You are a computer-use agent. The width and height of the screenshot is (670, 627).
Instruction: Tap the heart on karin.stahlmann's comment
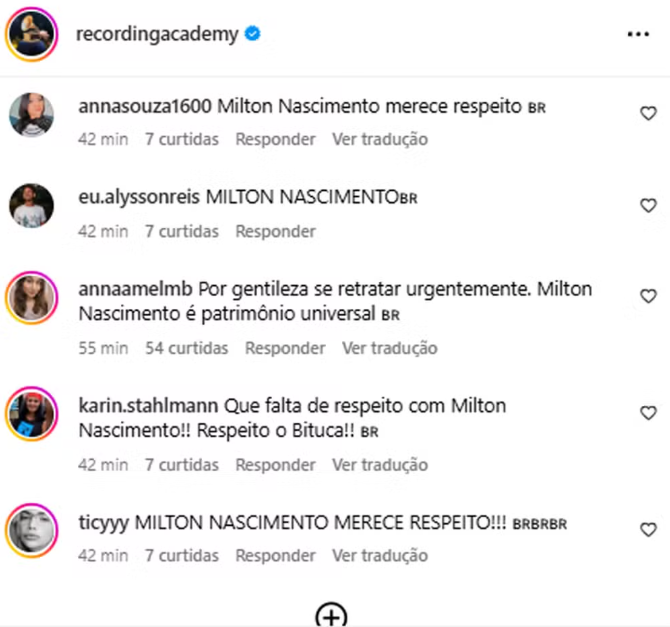click(648, 413)
